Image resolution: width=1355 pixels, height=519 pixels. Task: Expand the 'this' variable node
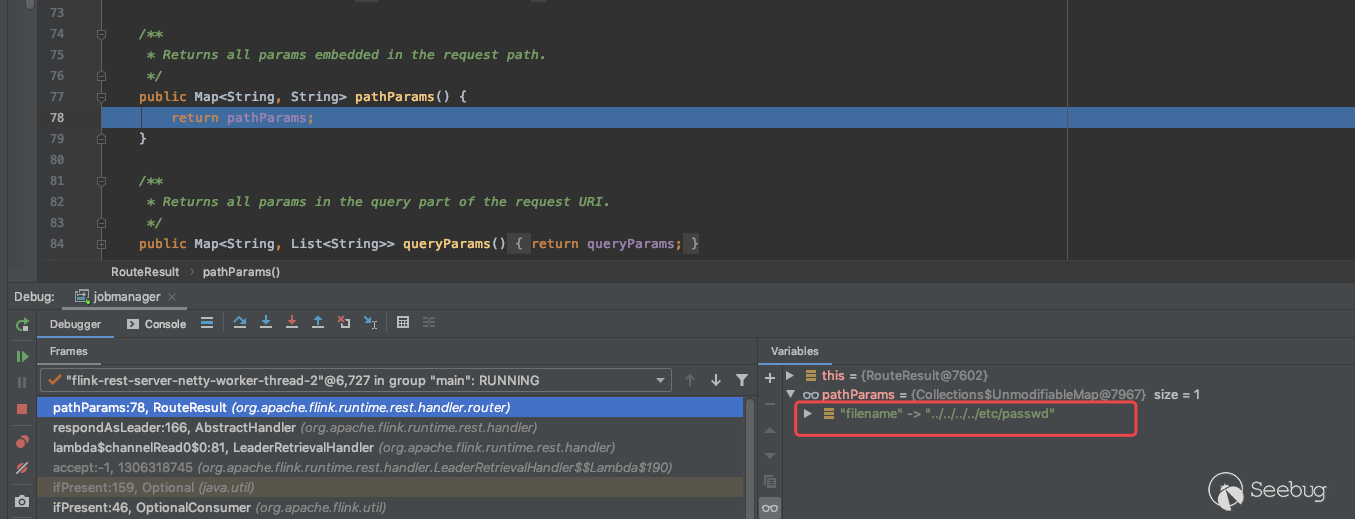(x=790, y=375)
